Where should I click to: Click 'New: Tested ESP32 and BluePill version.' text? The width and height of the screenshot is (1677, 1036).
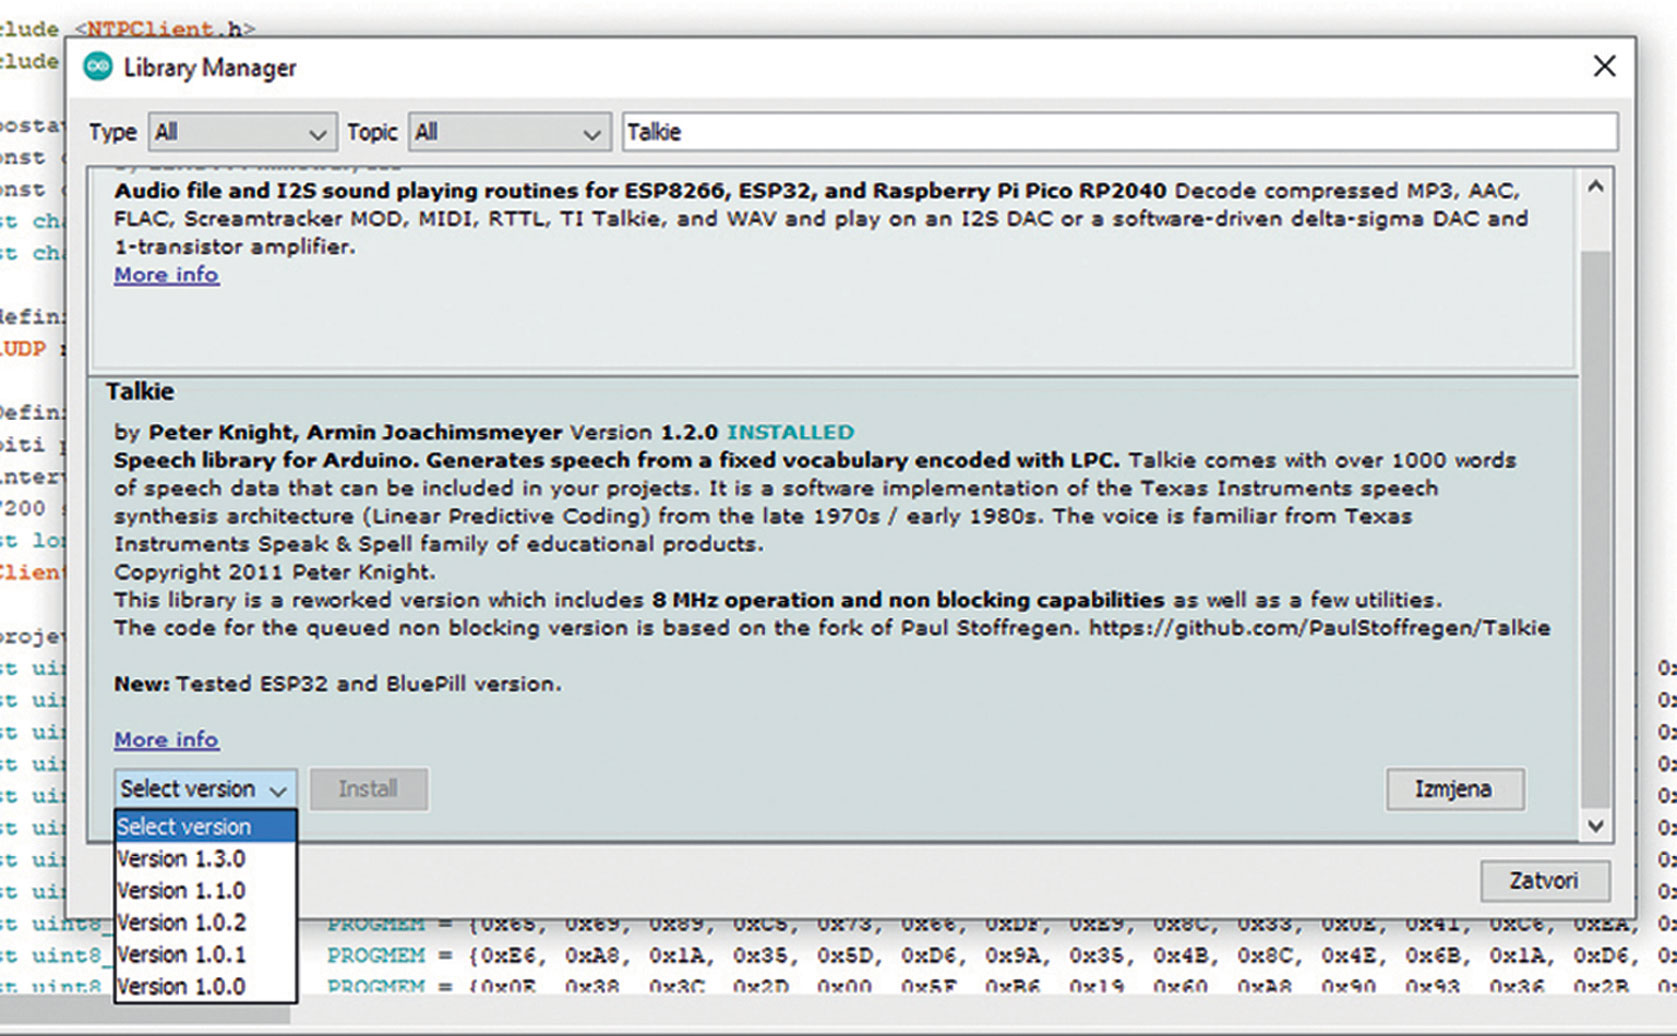pos(338,684)
